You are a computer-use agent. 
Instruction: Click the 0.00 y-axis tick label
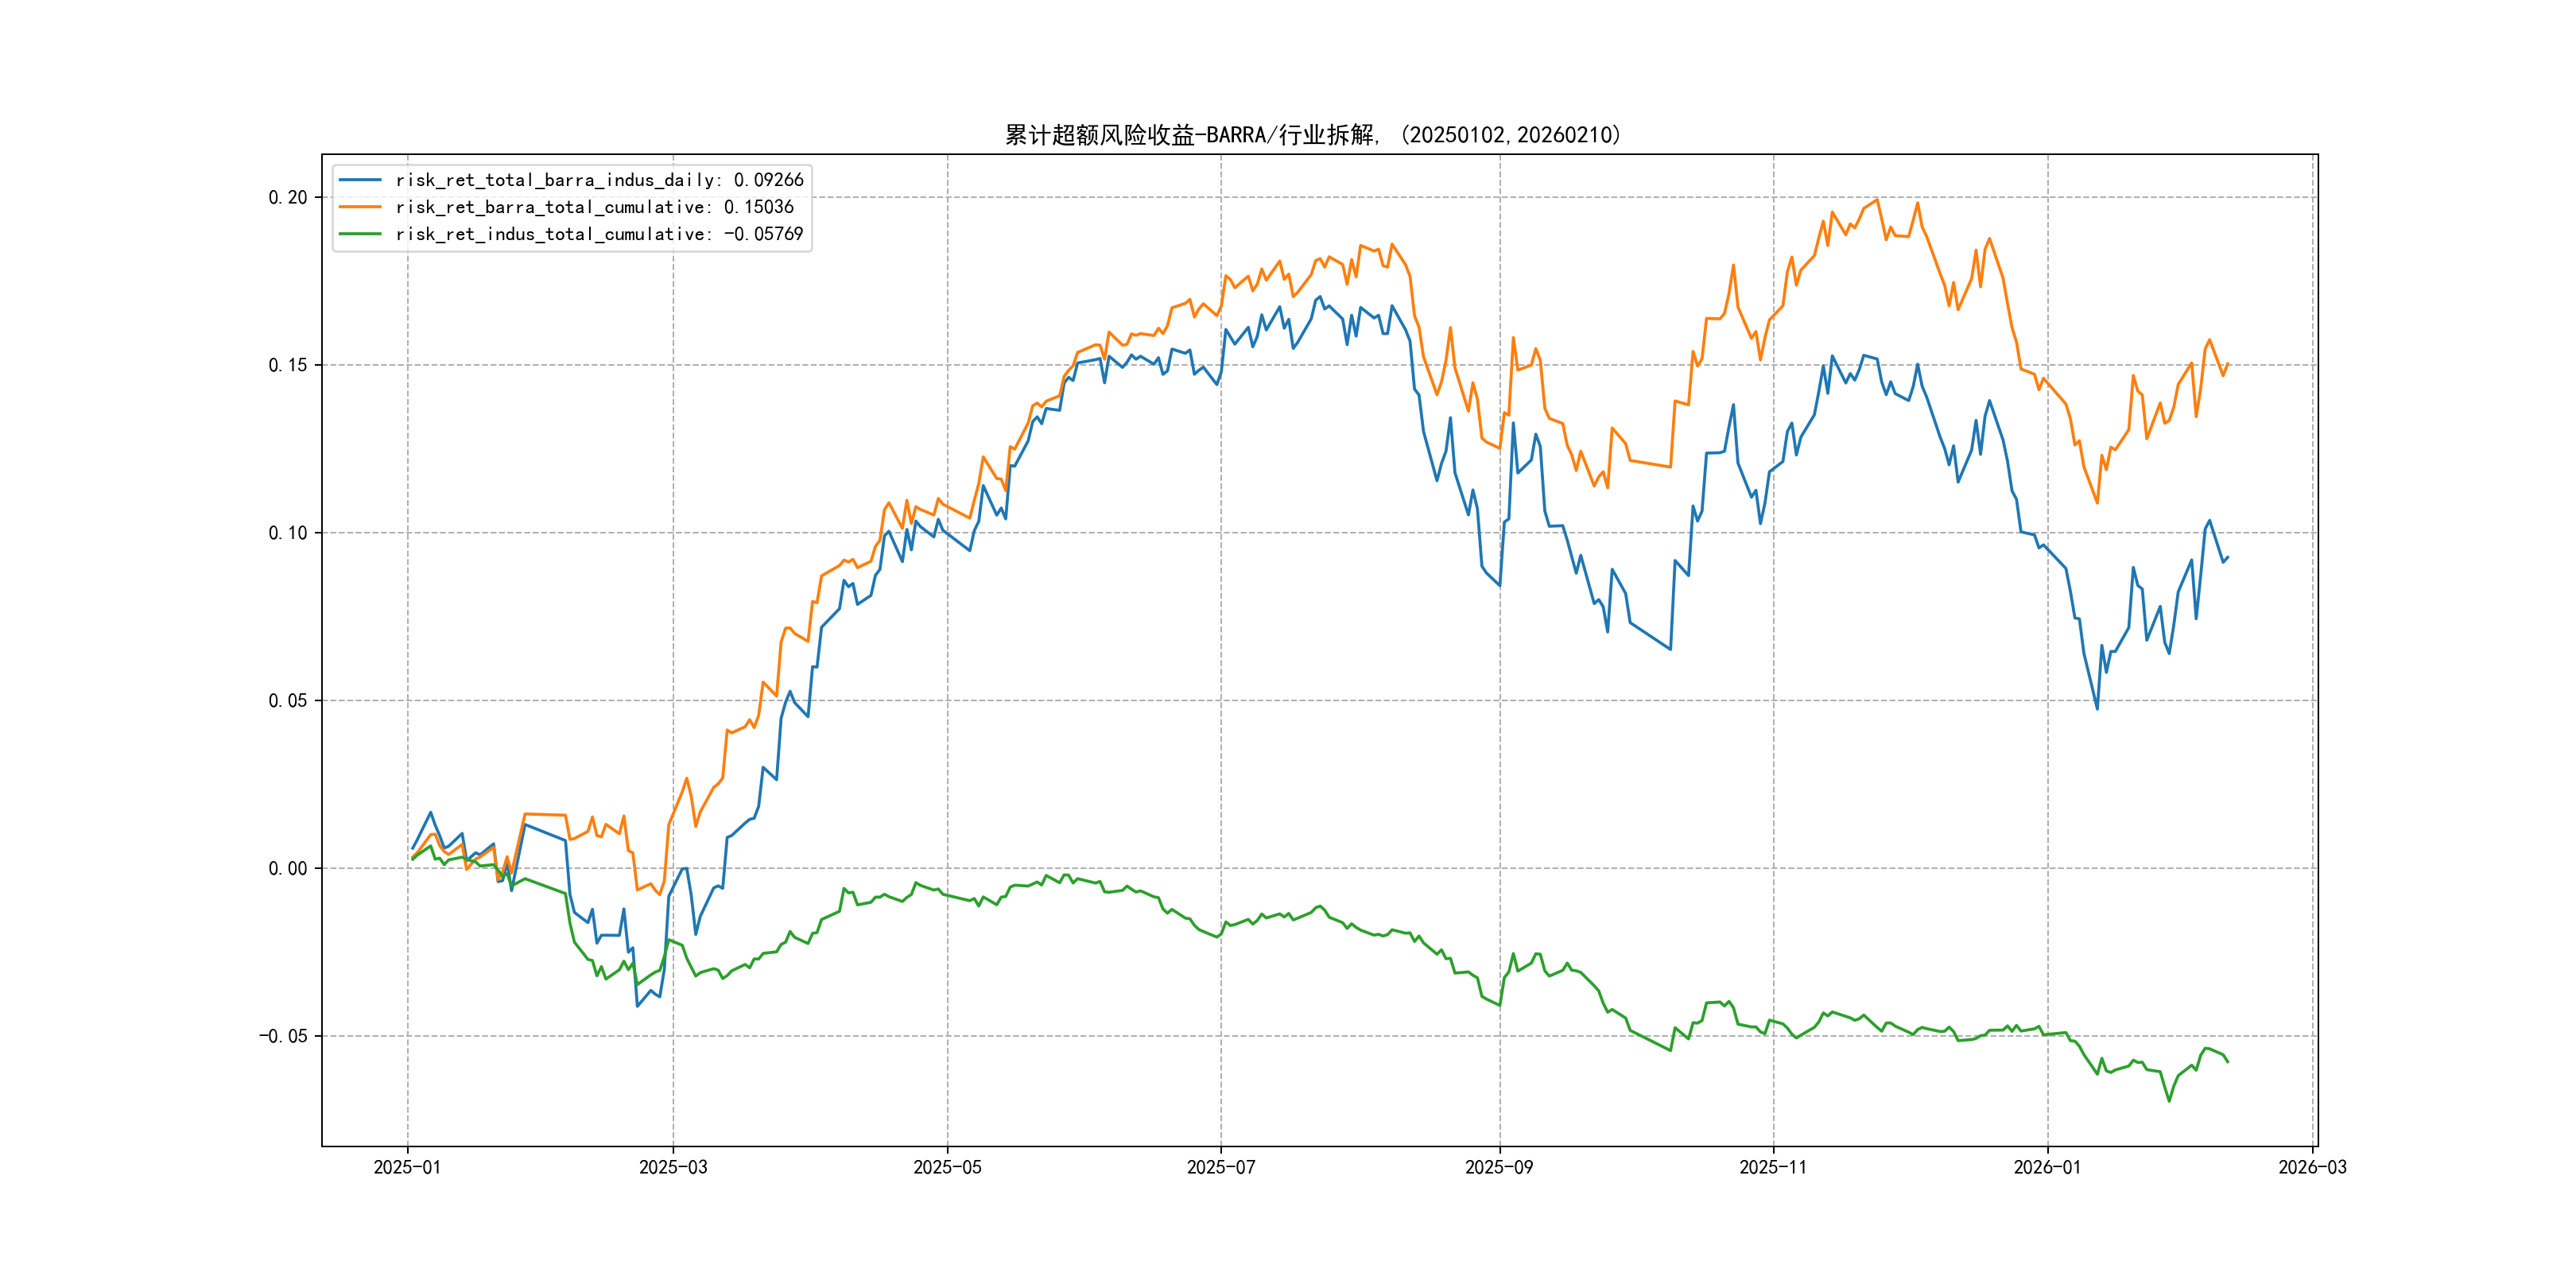pos(288,868)
